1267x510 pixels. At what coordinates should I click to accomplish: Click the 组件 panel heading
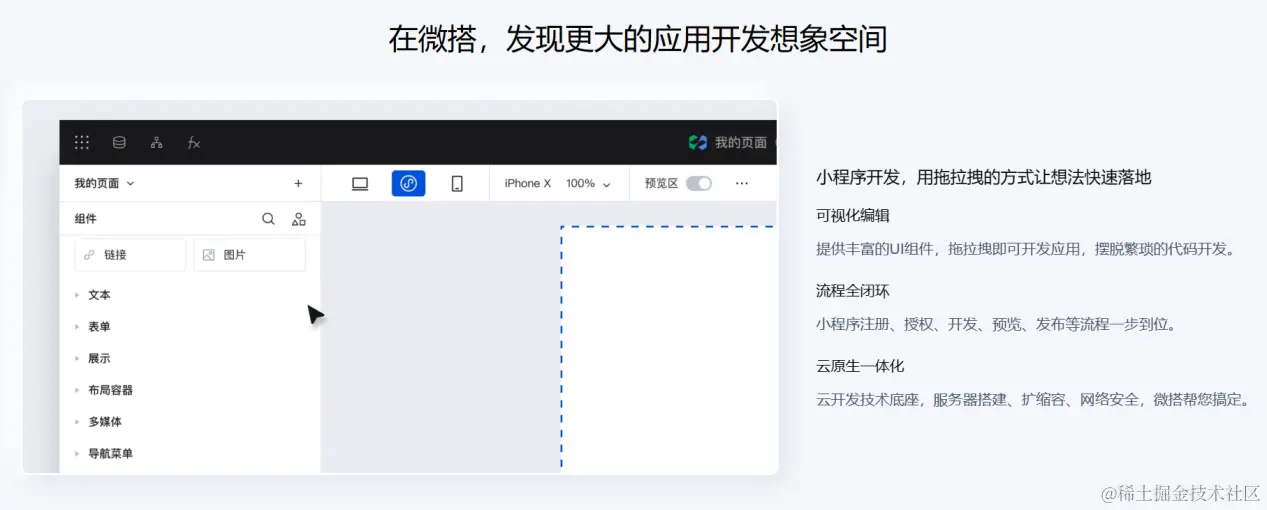(x=86, y=219)
